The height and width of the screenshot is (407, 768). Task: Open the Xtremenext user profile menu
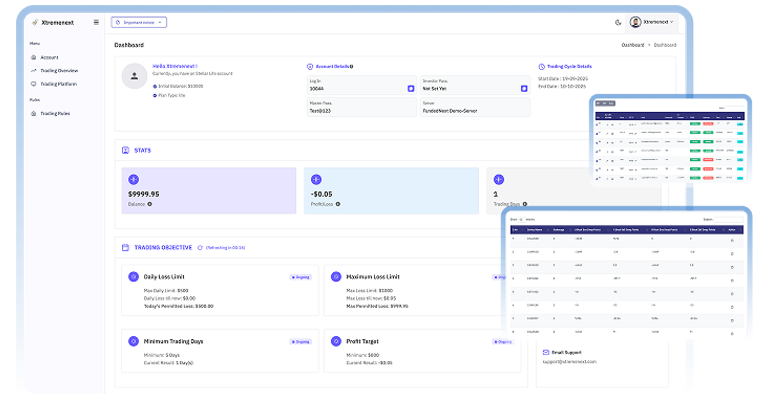[651, 22]
